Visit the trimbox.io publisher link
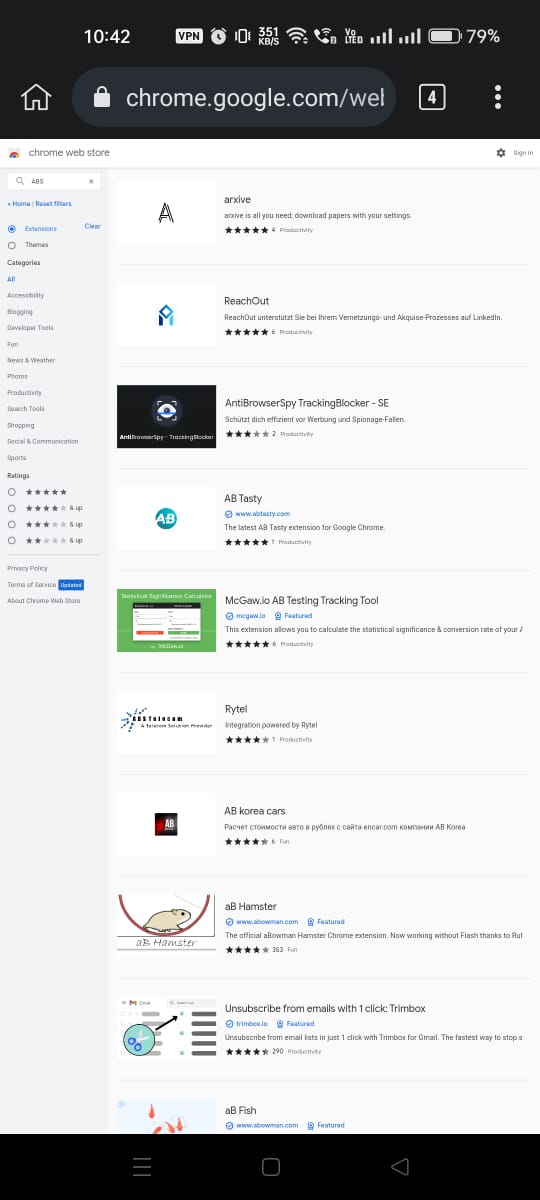540x1200 pixels. point(250,1024)
